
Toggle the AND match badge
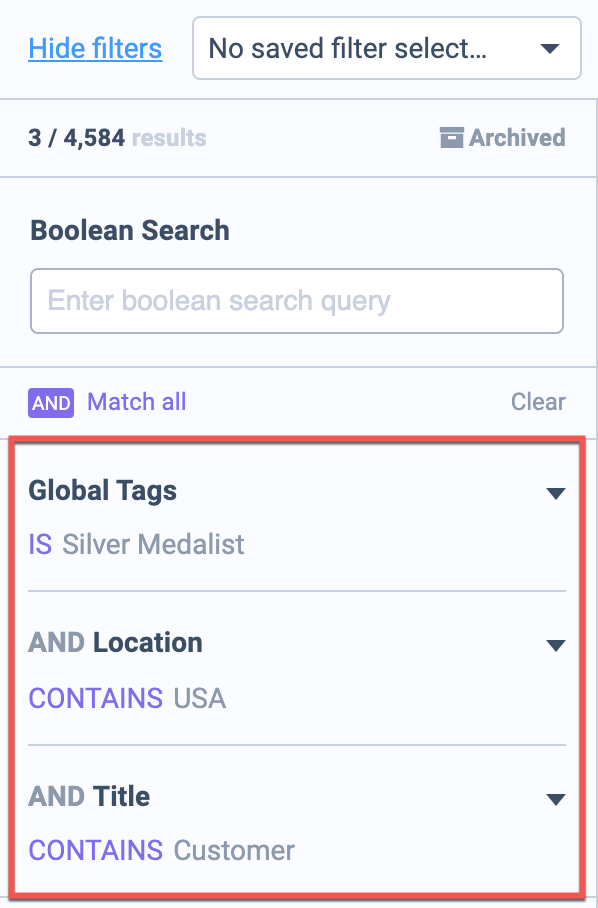[x=51, y=402]
